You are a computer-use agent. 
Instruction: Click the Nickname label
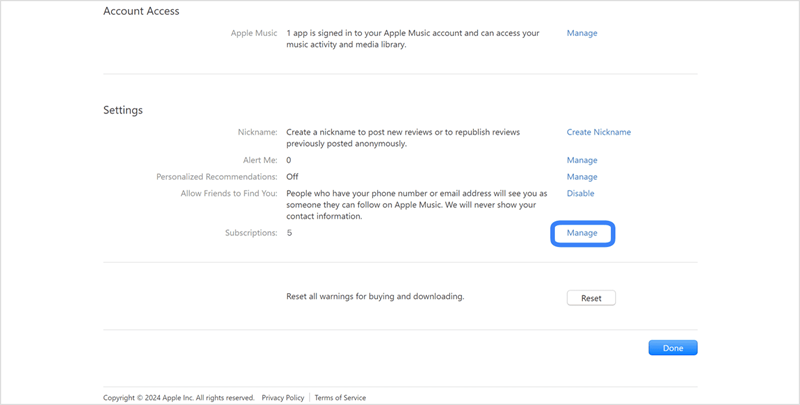pos(257,132)
